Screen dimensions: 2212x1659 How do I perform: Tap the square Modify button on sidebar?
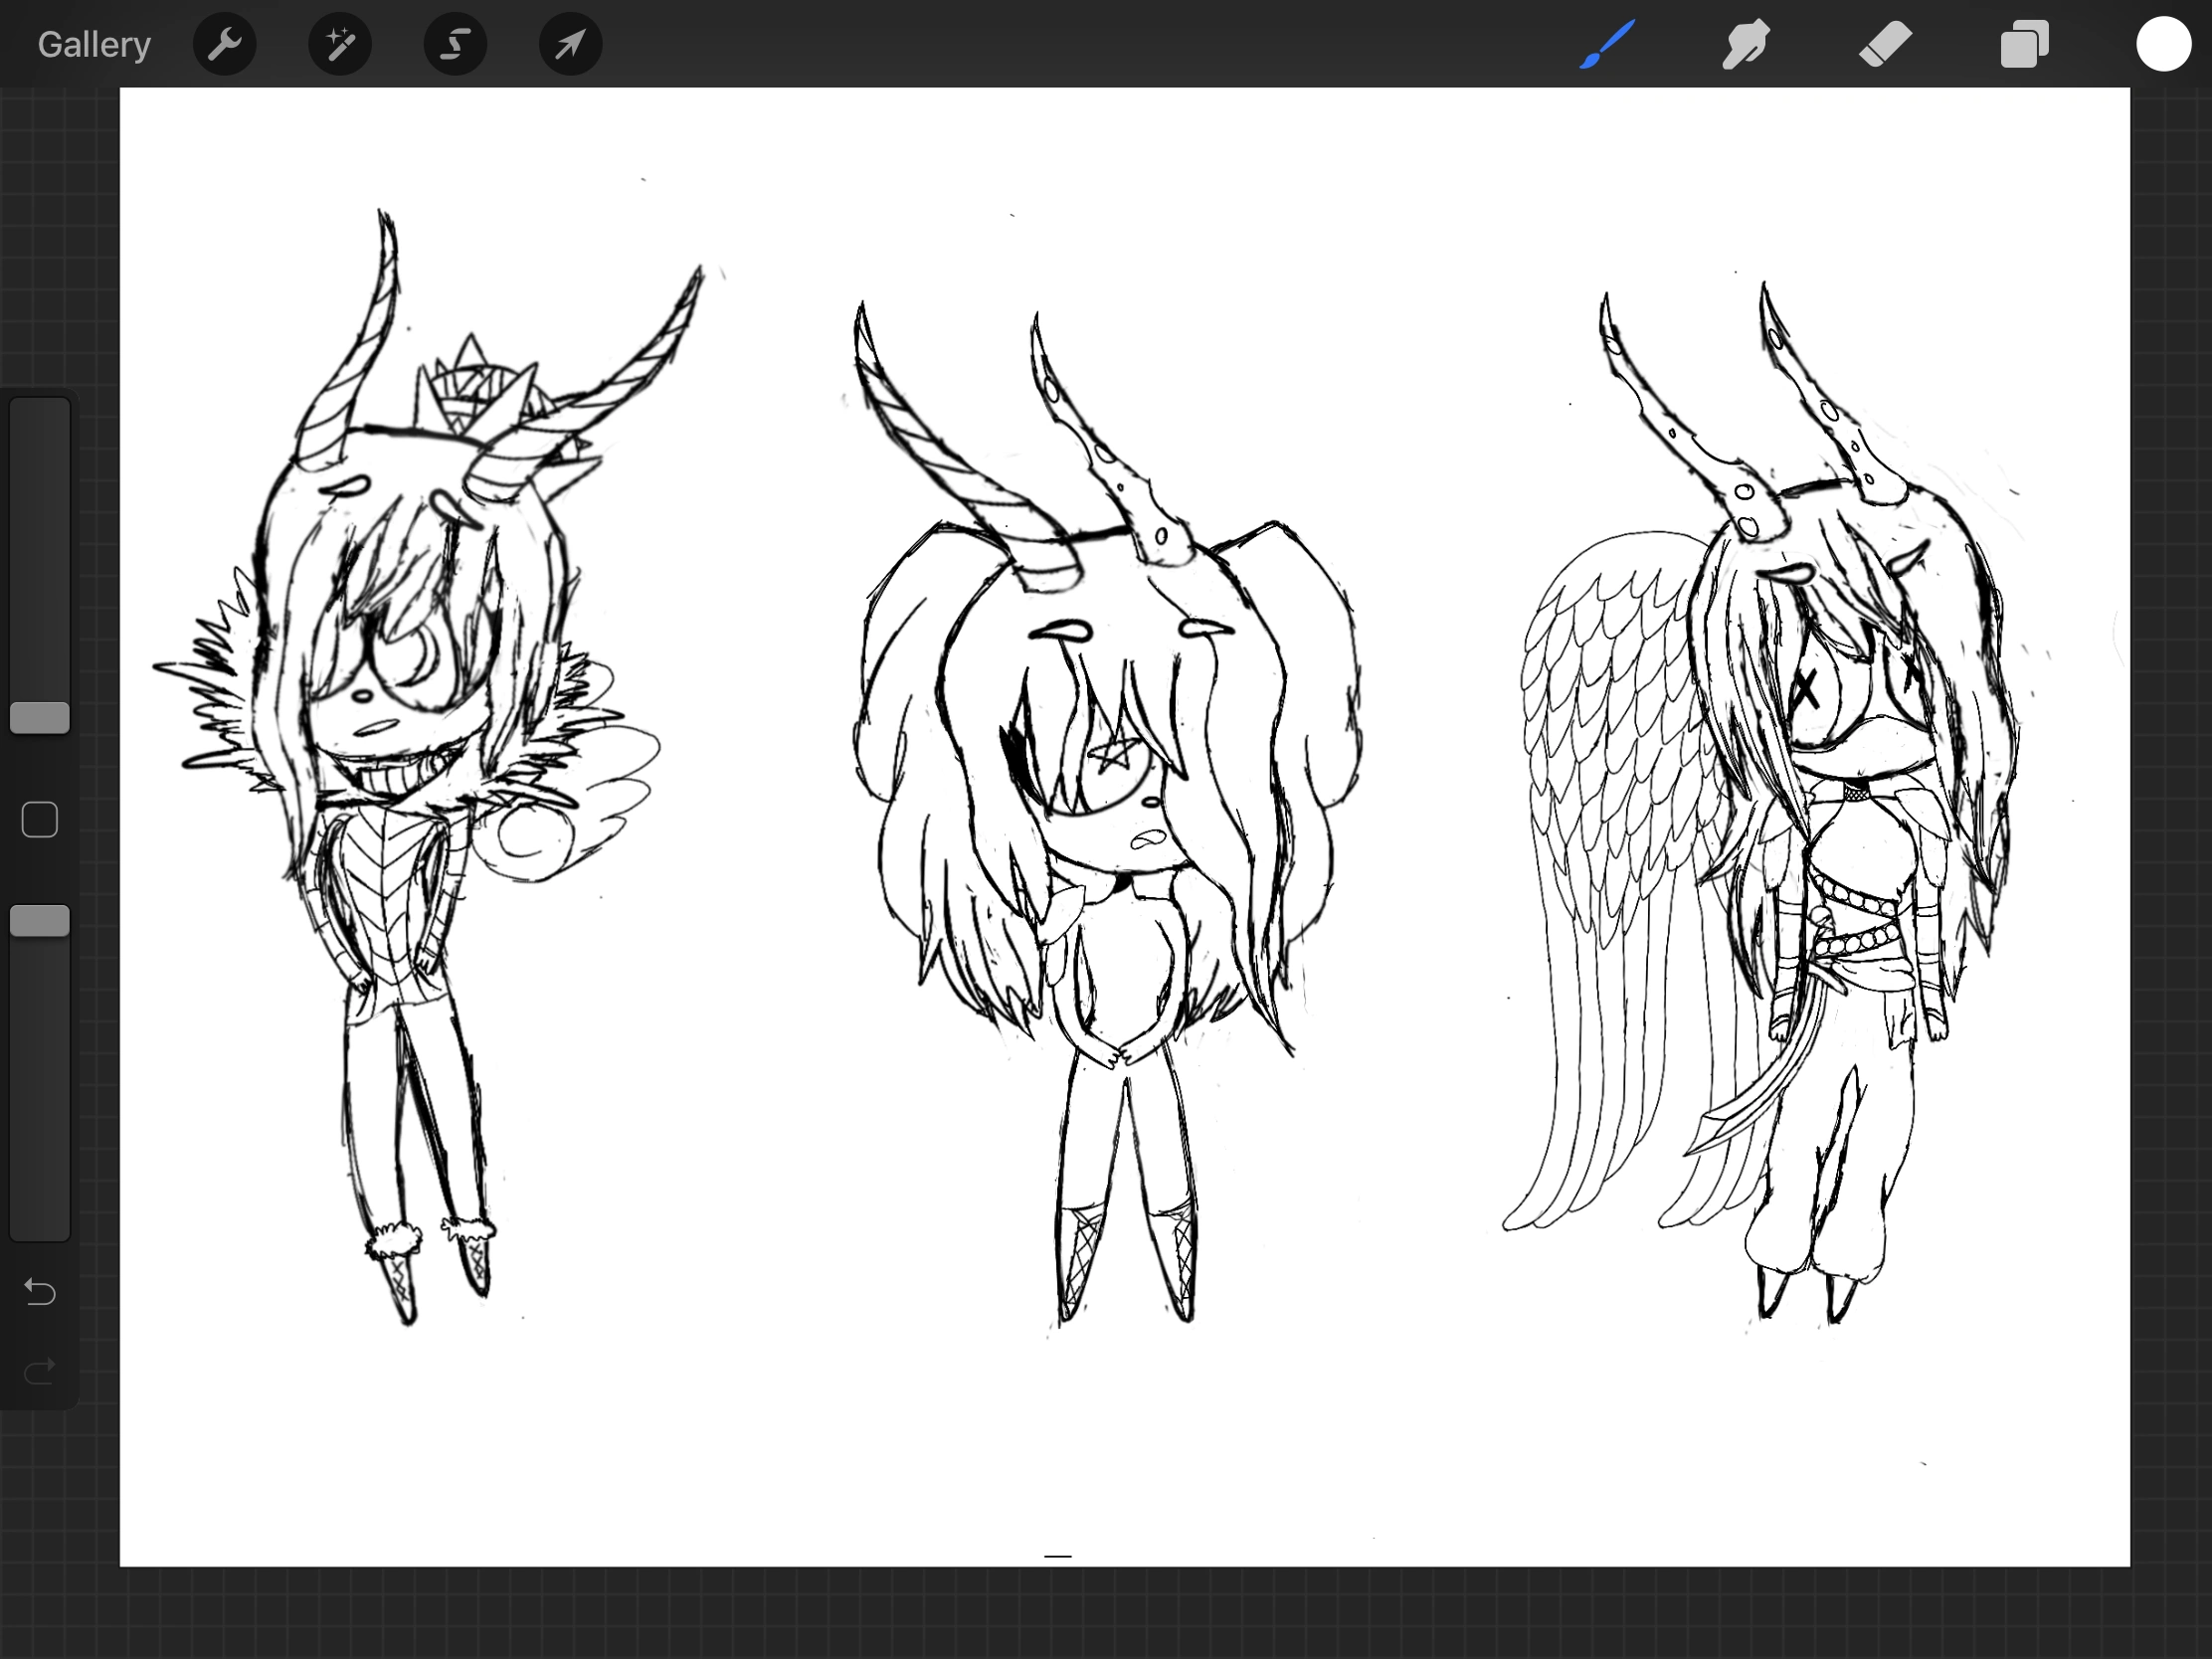point(40,820)
